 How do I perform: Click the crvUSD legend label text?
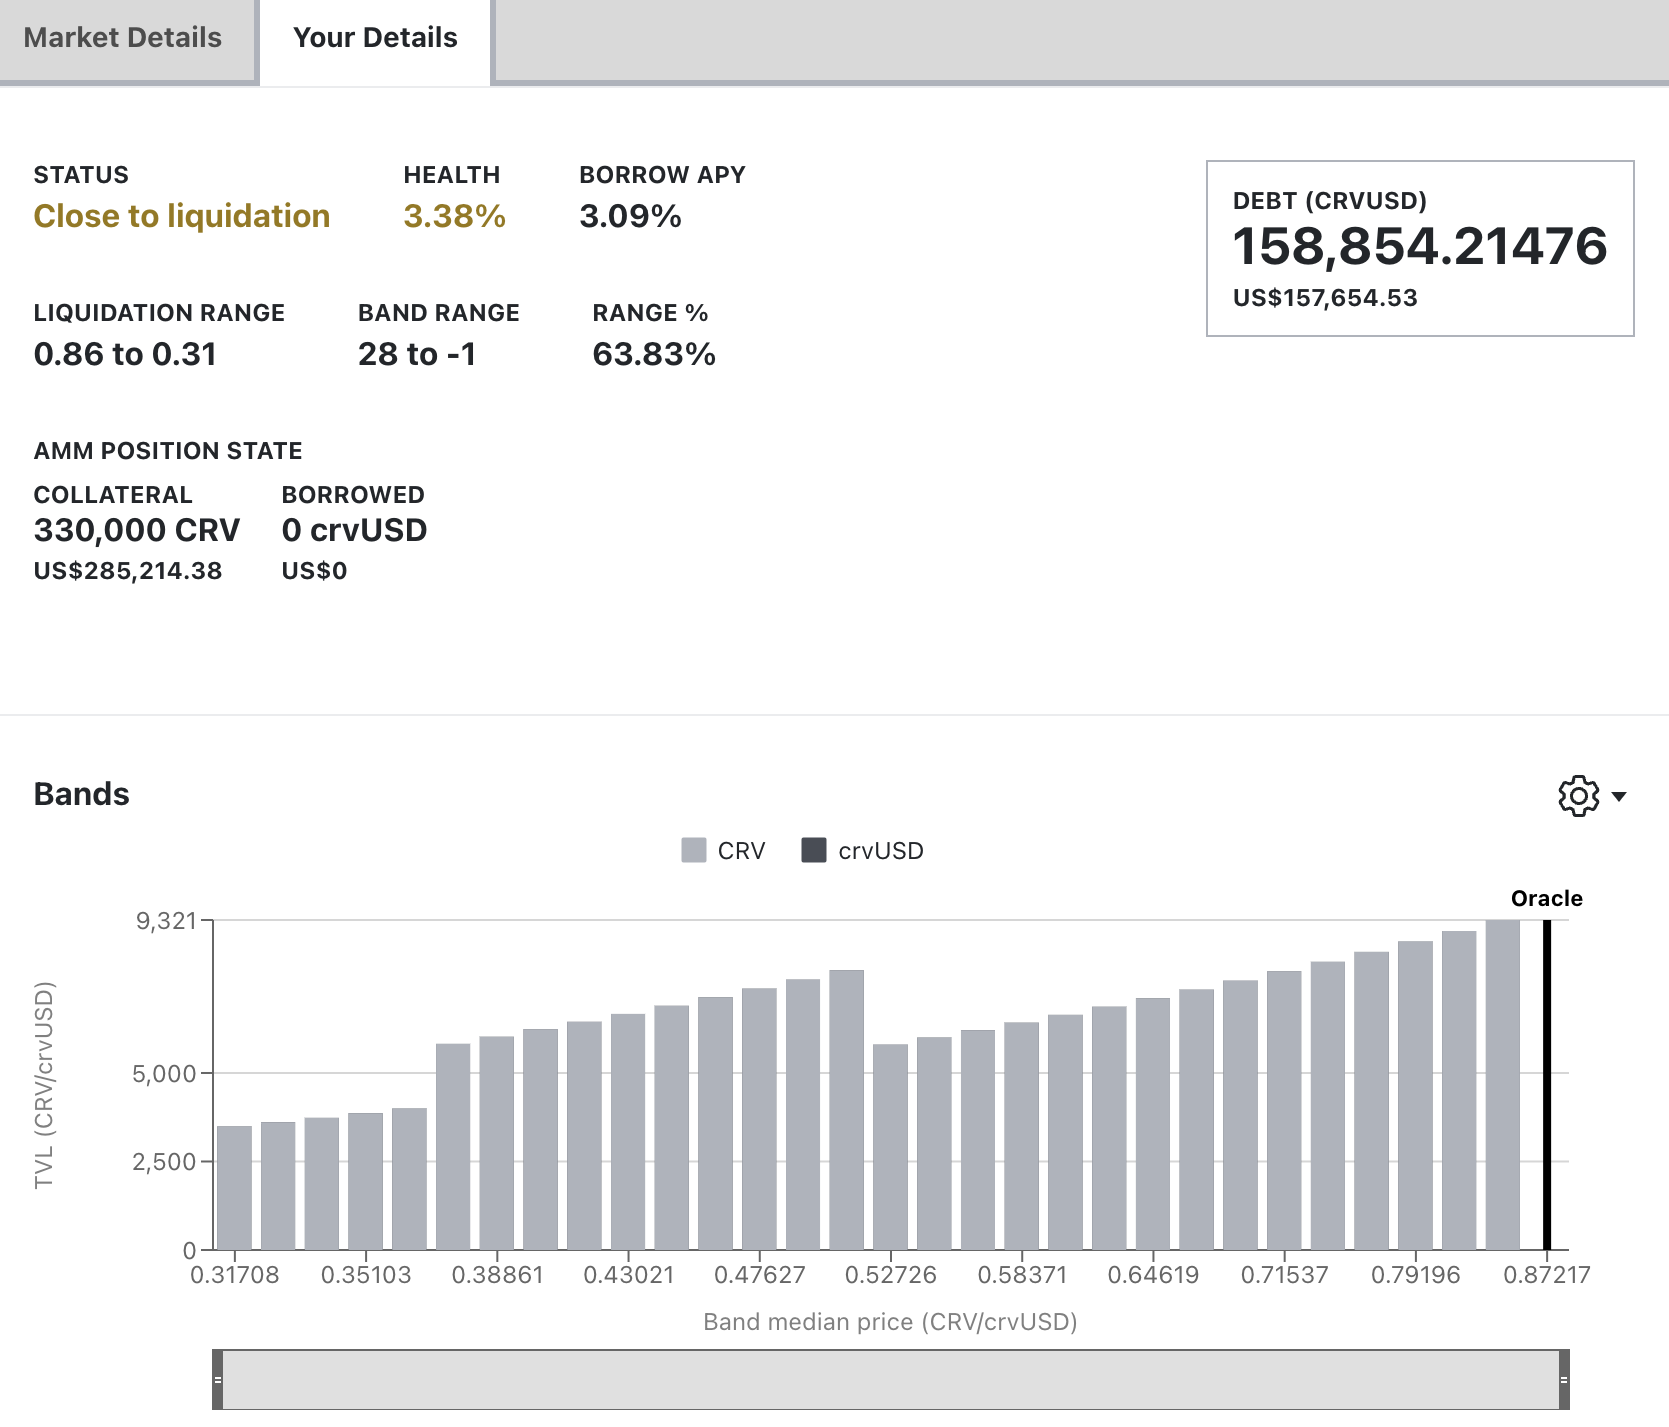[x=881, y=851]
